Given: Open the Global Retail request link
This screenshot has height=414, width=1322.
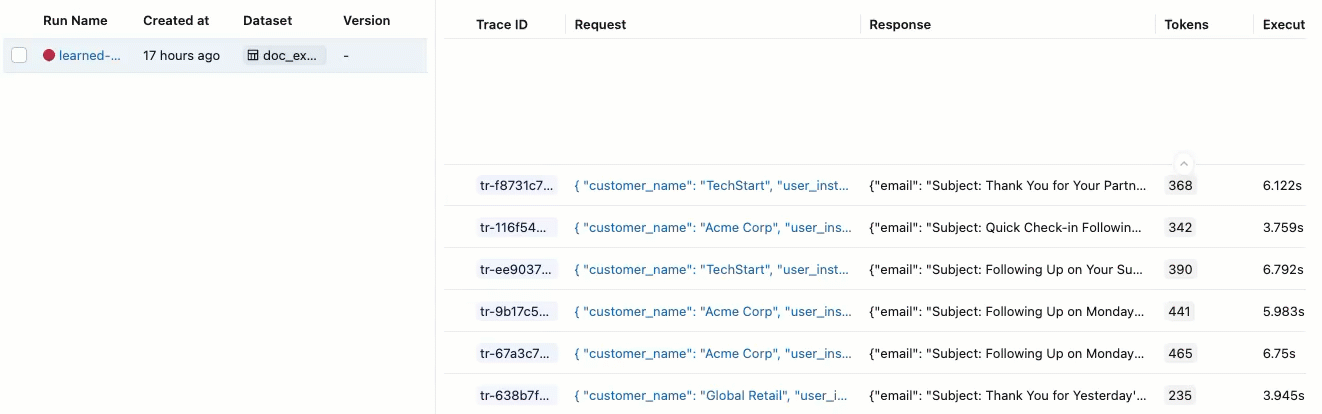Looking at the screenshot, I should [x=712, y=395].
